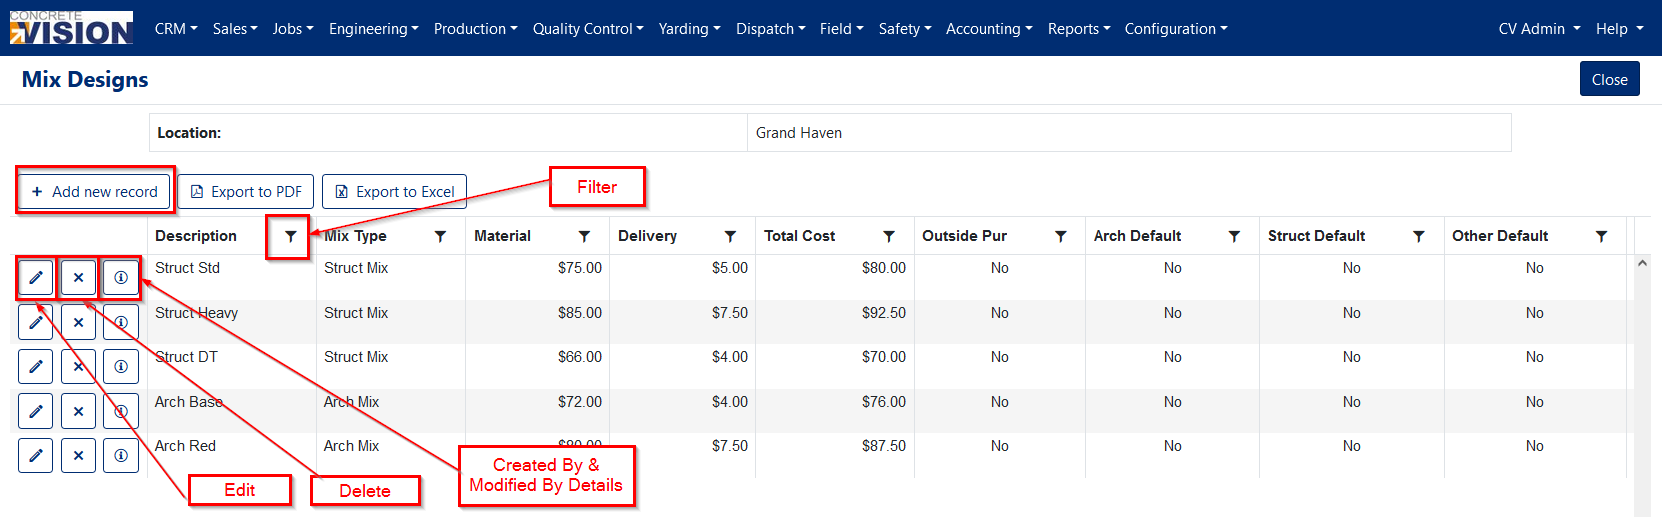The height and width of the screenshot is (517, 1662).
Task: Open the Production menu
Action: click(x=476, y=29)
